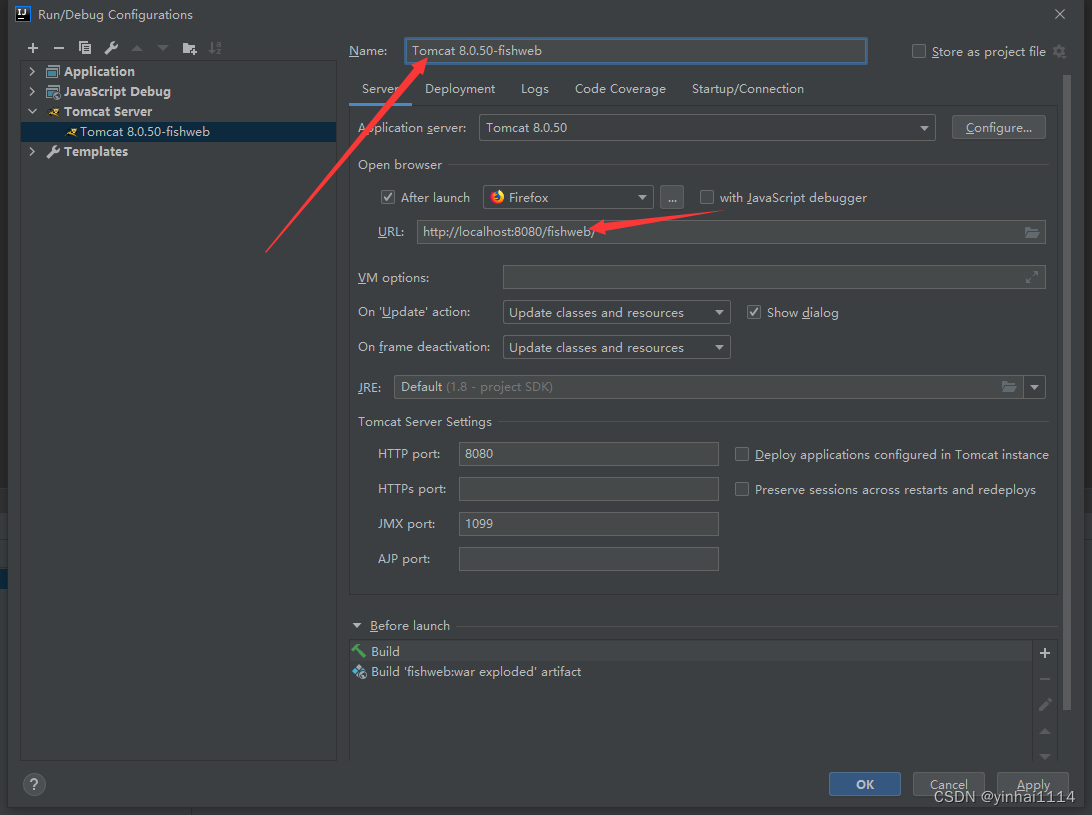Move the Before launch task up

pyautogui.click(x=1045, y=731)
